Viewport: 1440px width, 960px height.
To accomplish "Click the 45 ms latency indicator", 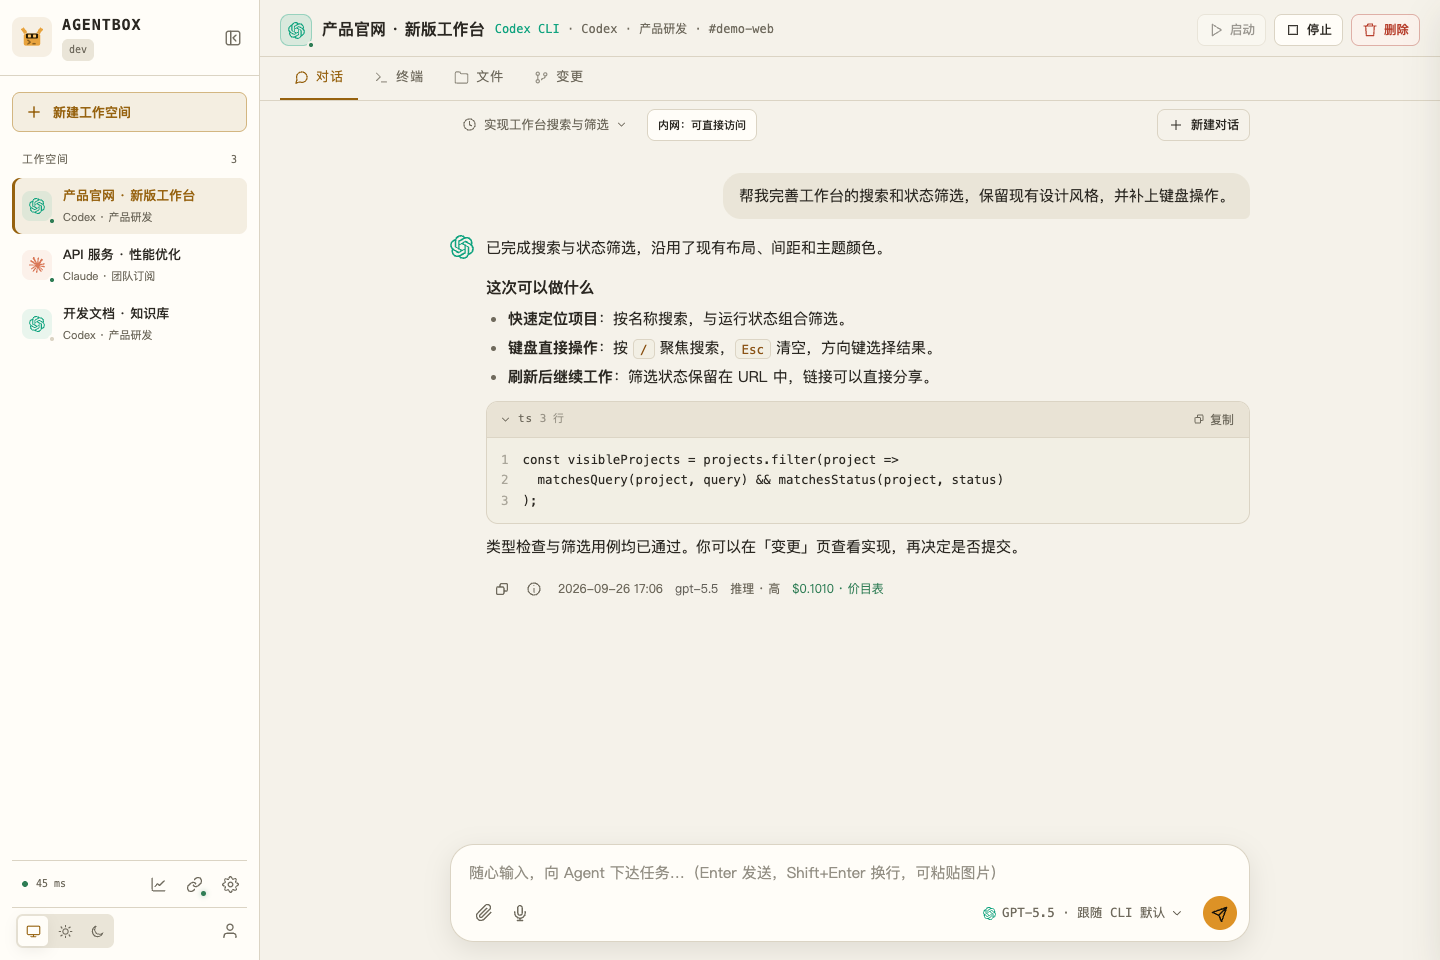I will tap(44, 884).
